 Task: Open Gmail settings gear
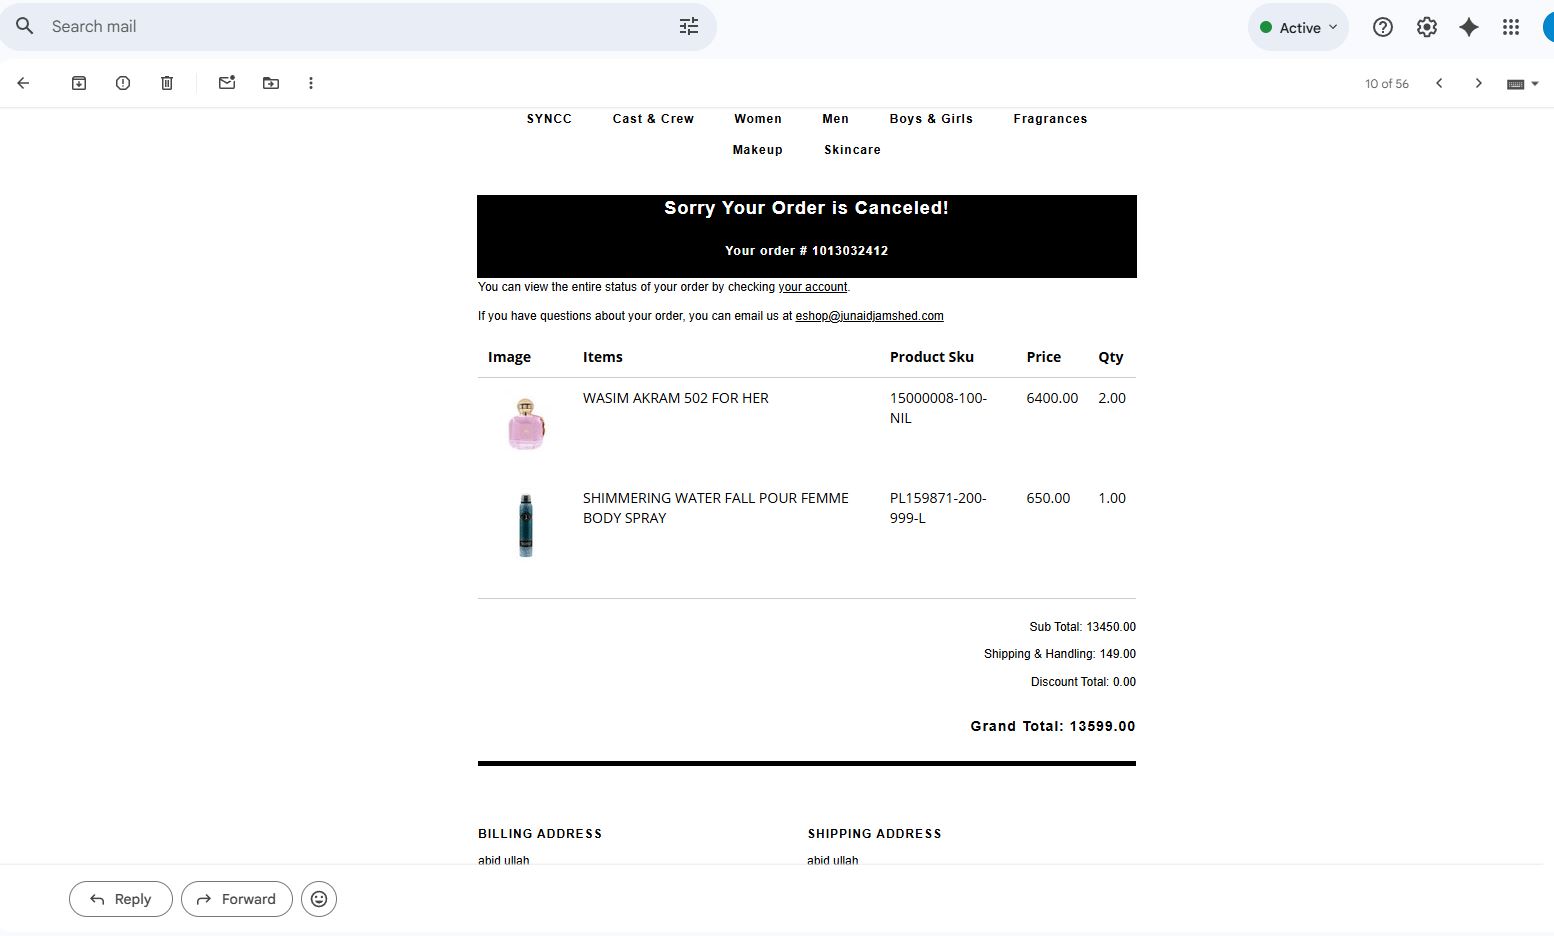tap(1427, 27)
